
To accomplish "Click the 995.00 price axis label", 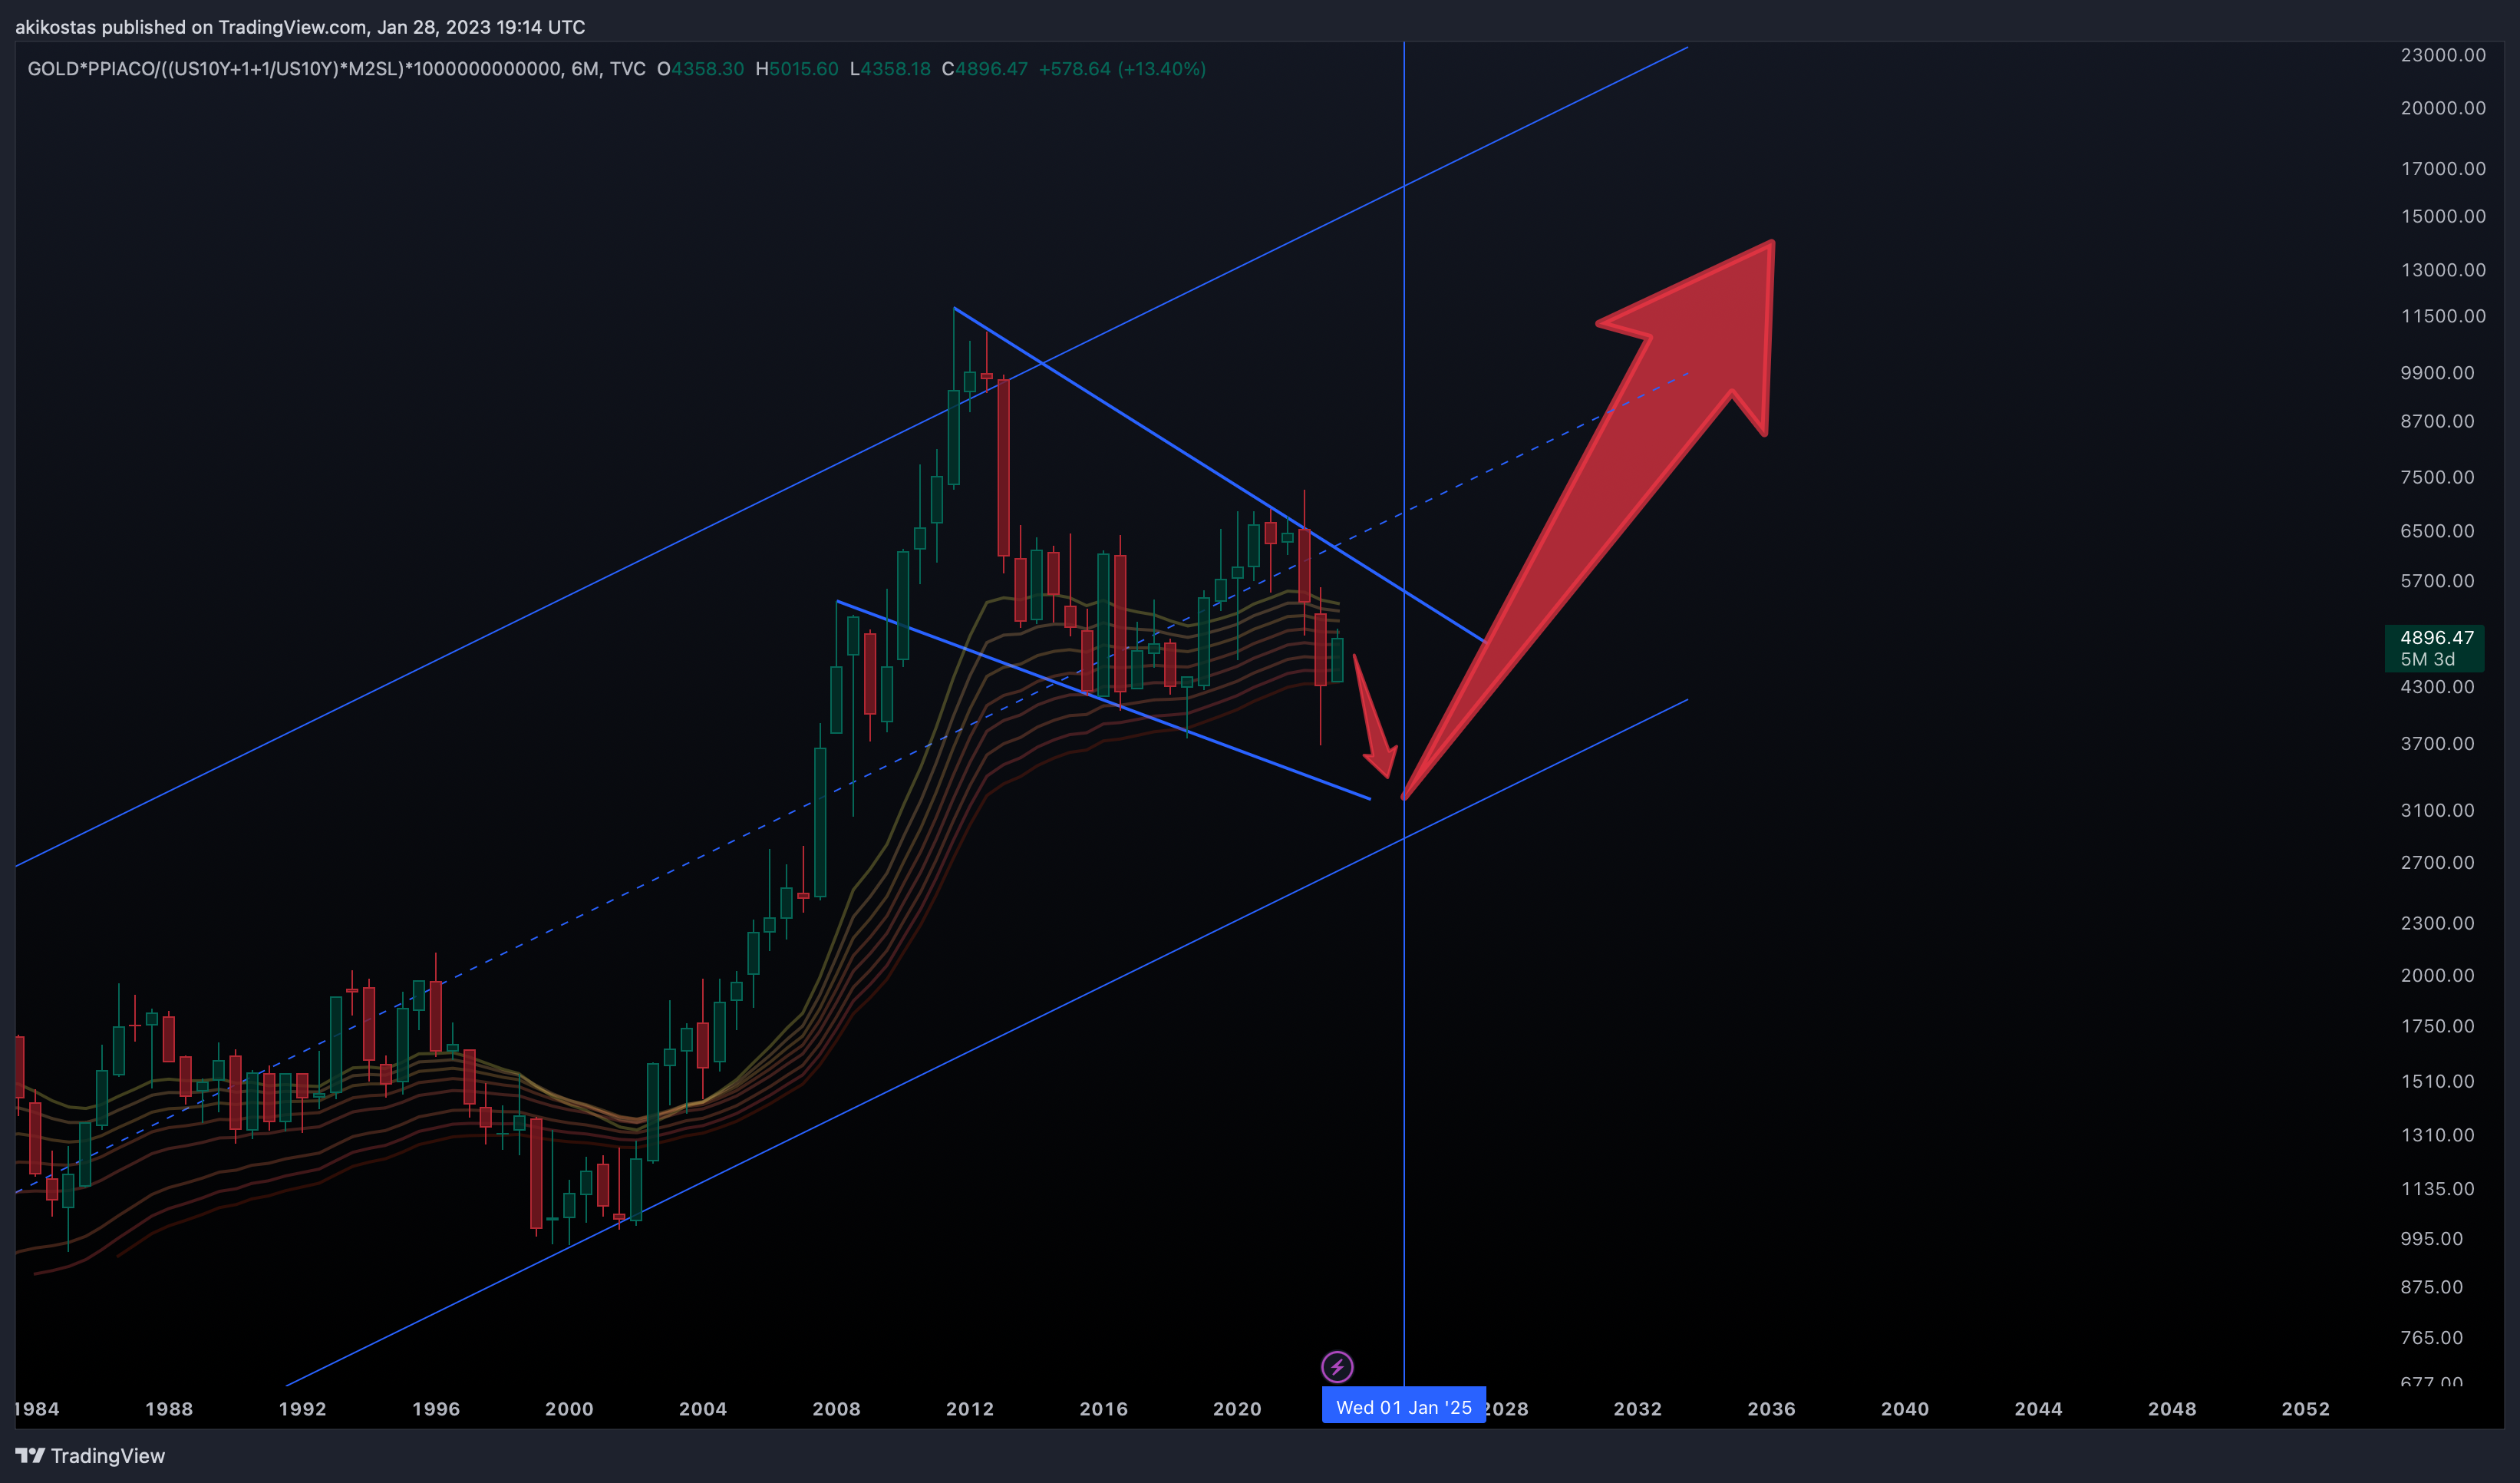I will (x=2431, y=1239).
